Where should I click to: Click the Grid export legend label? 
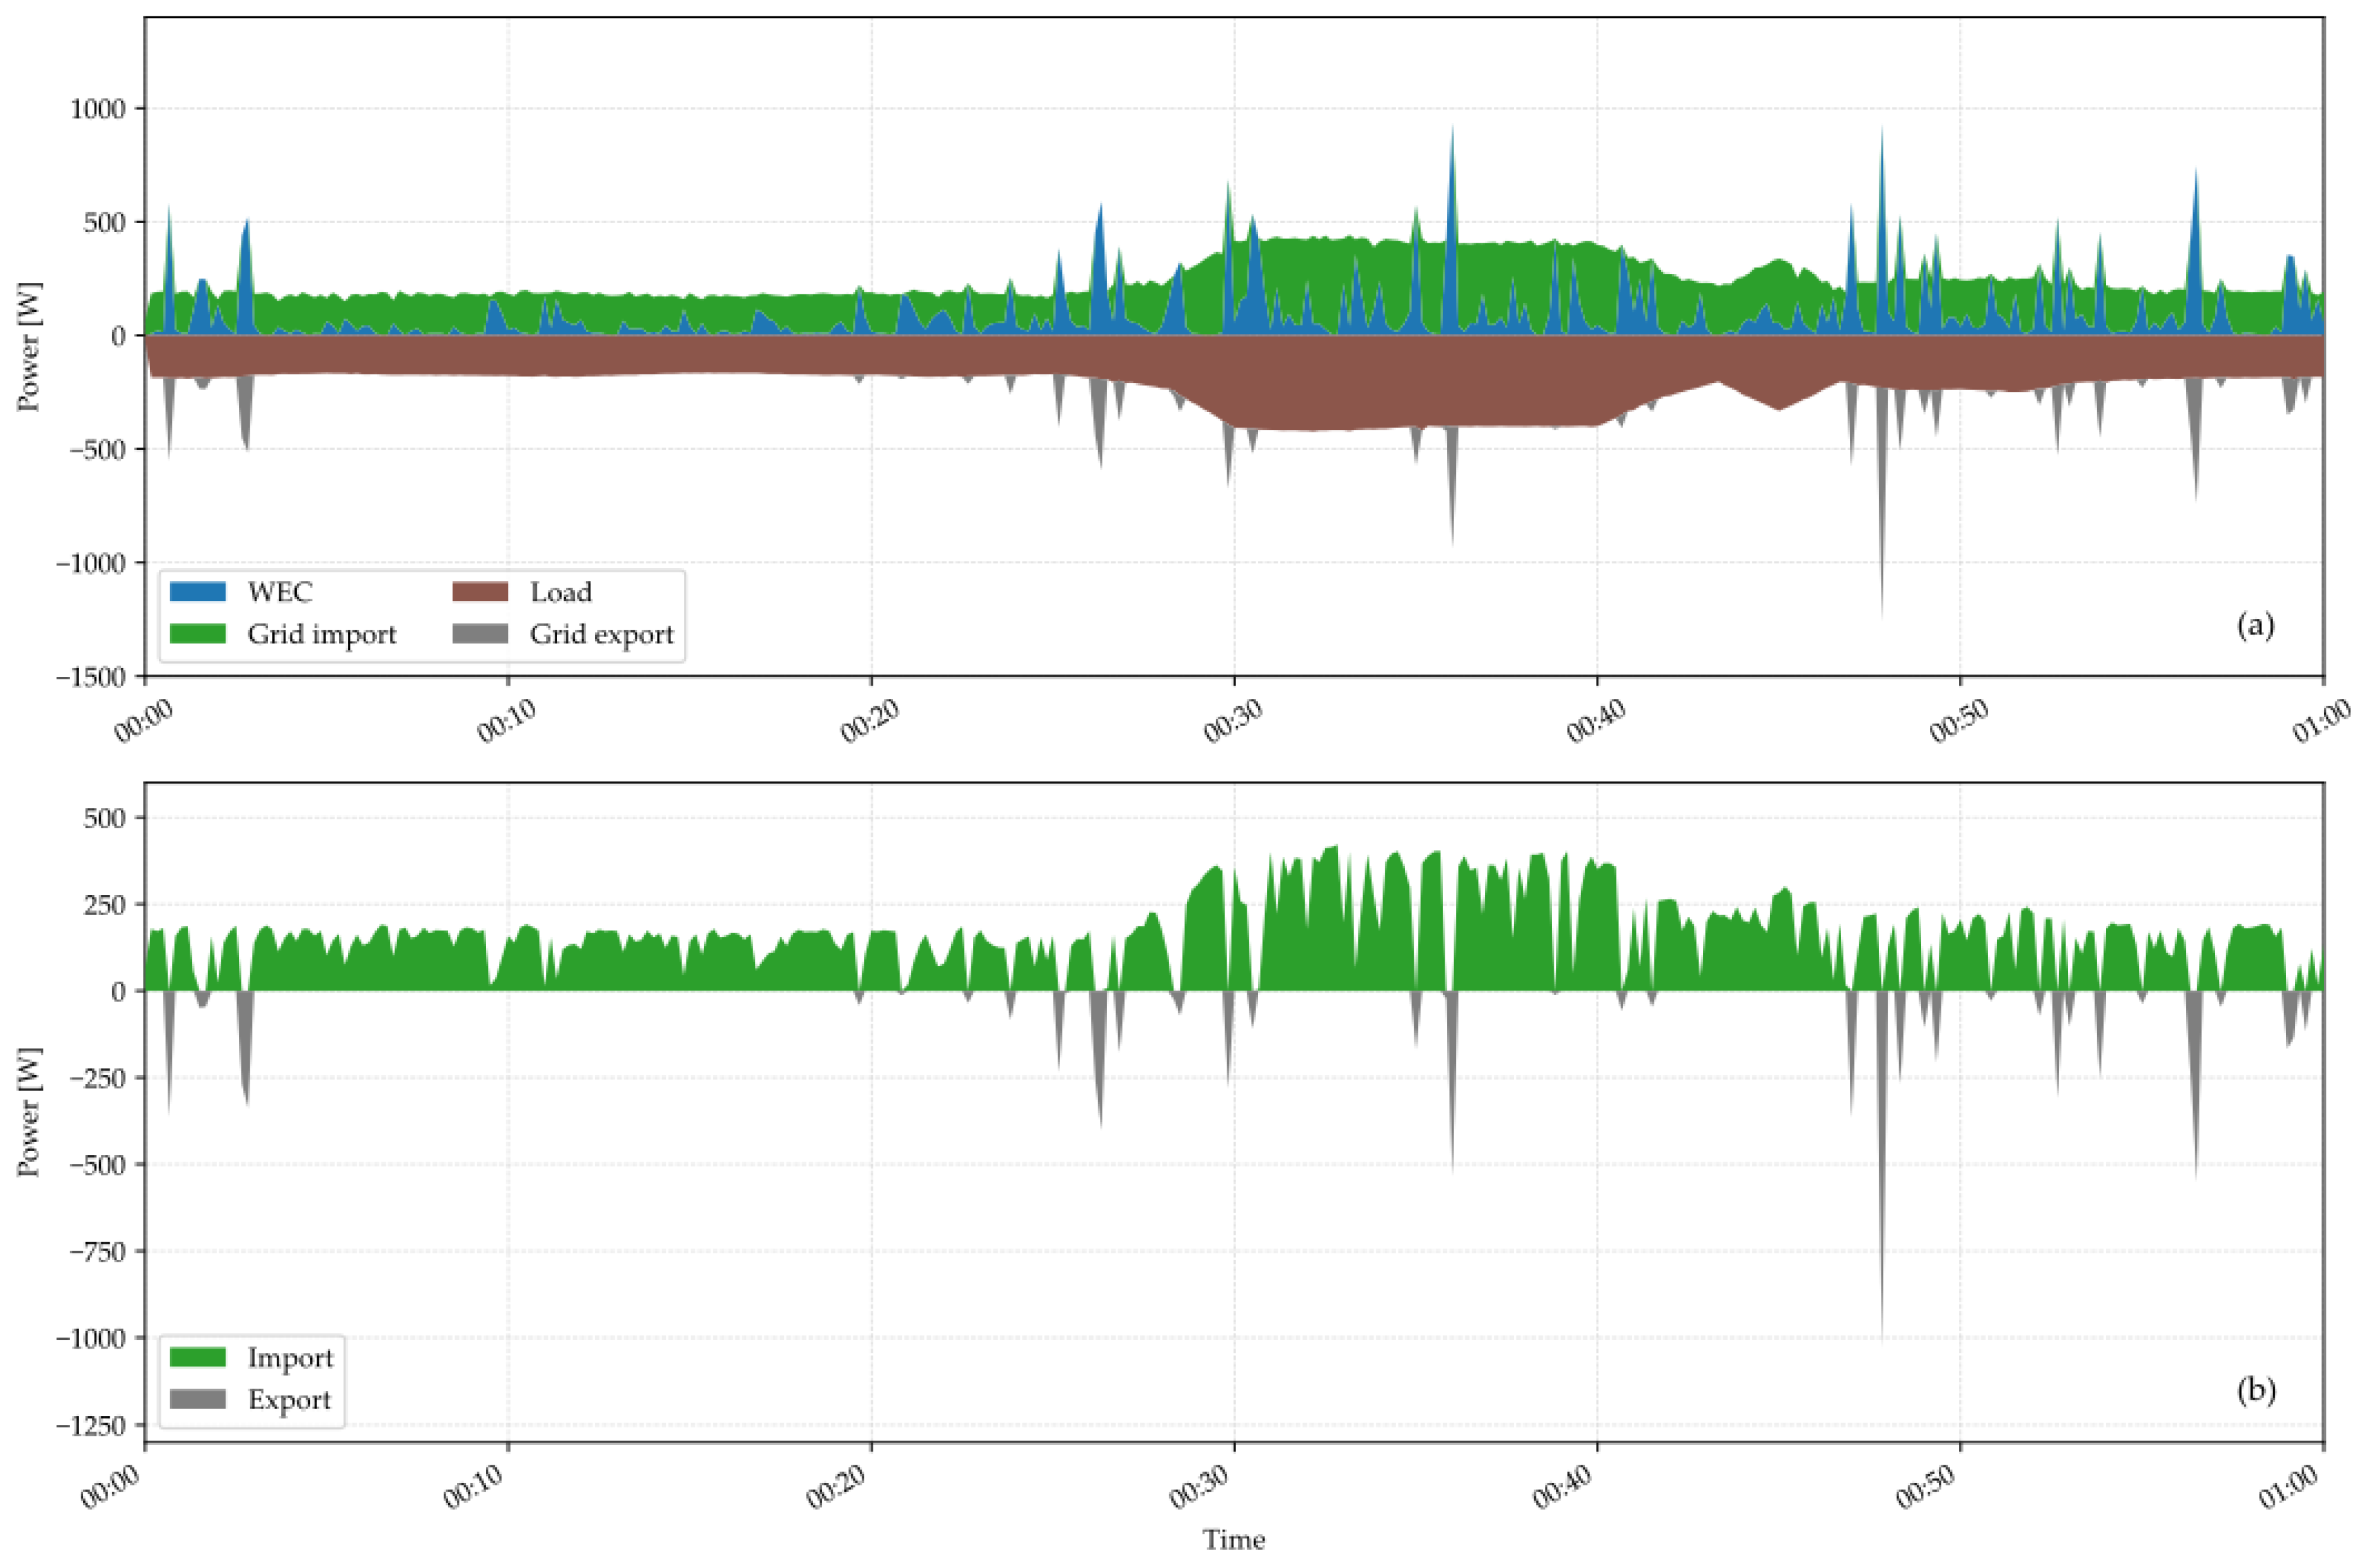click(x=601, y=634)
